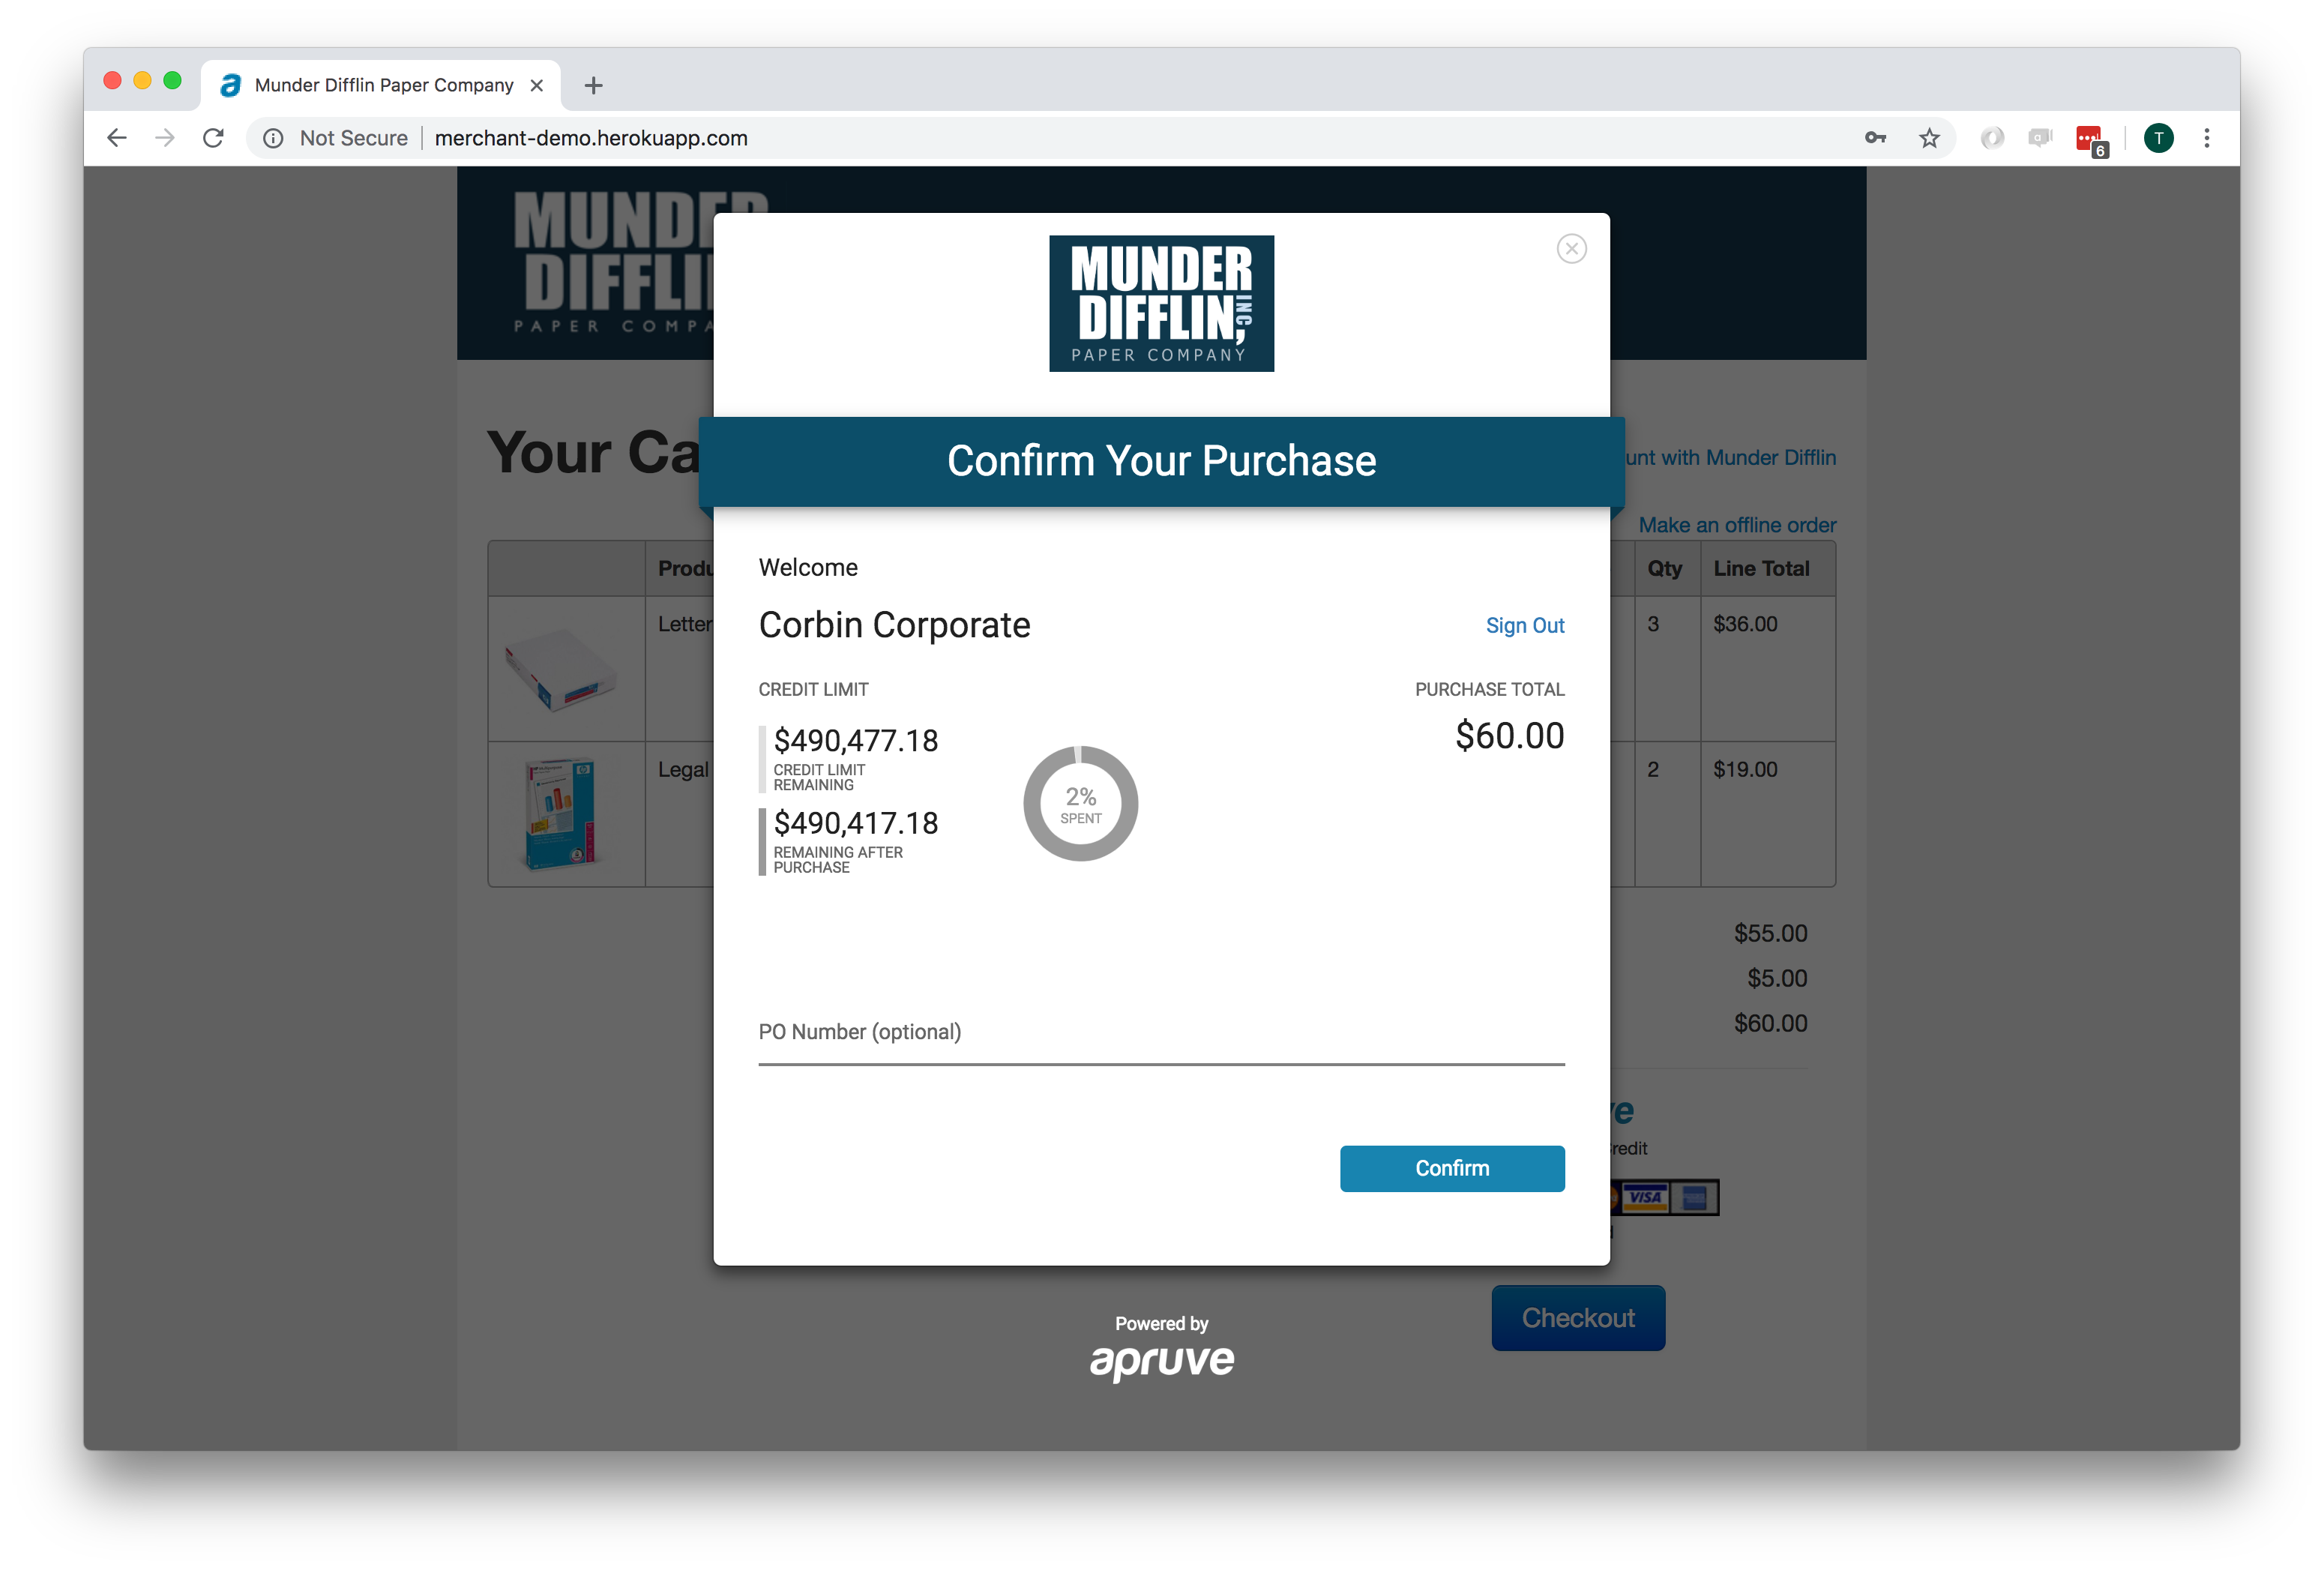Open a new browser tab
Image resolution: width=2324 pixels, height=1570 pixels.
(x=593, y=86)
